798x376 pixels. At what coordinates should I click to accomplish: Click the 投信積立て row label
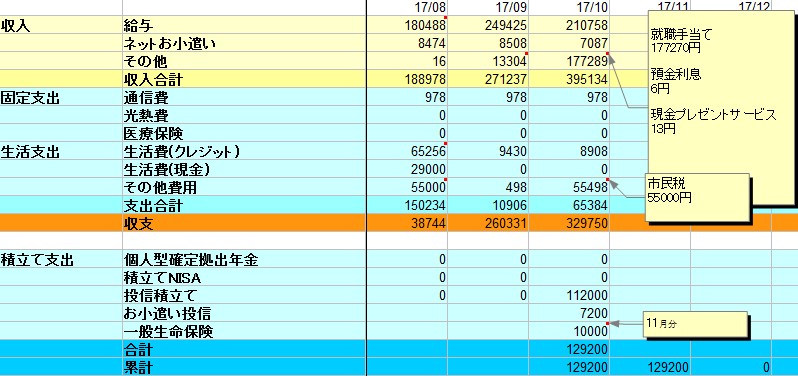244,295
